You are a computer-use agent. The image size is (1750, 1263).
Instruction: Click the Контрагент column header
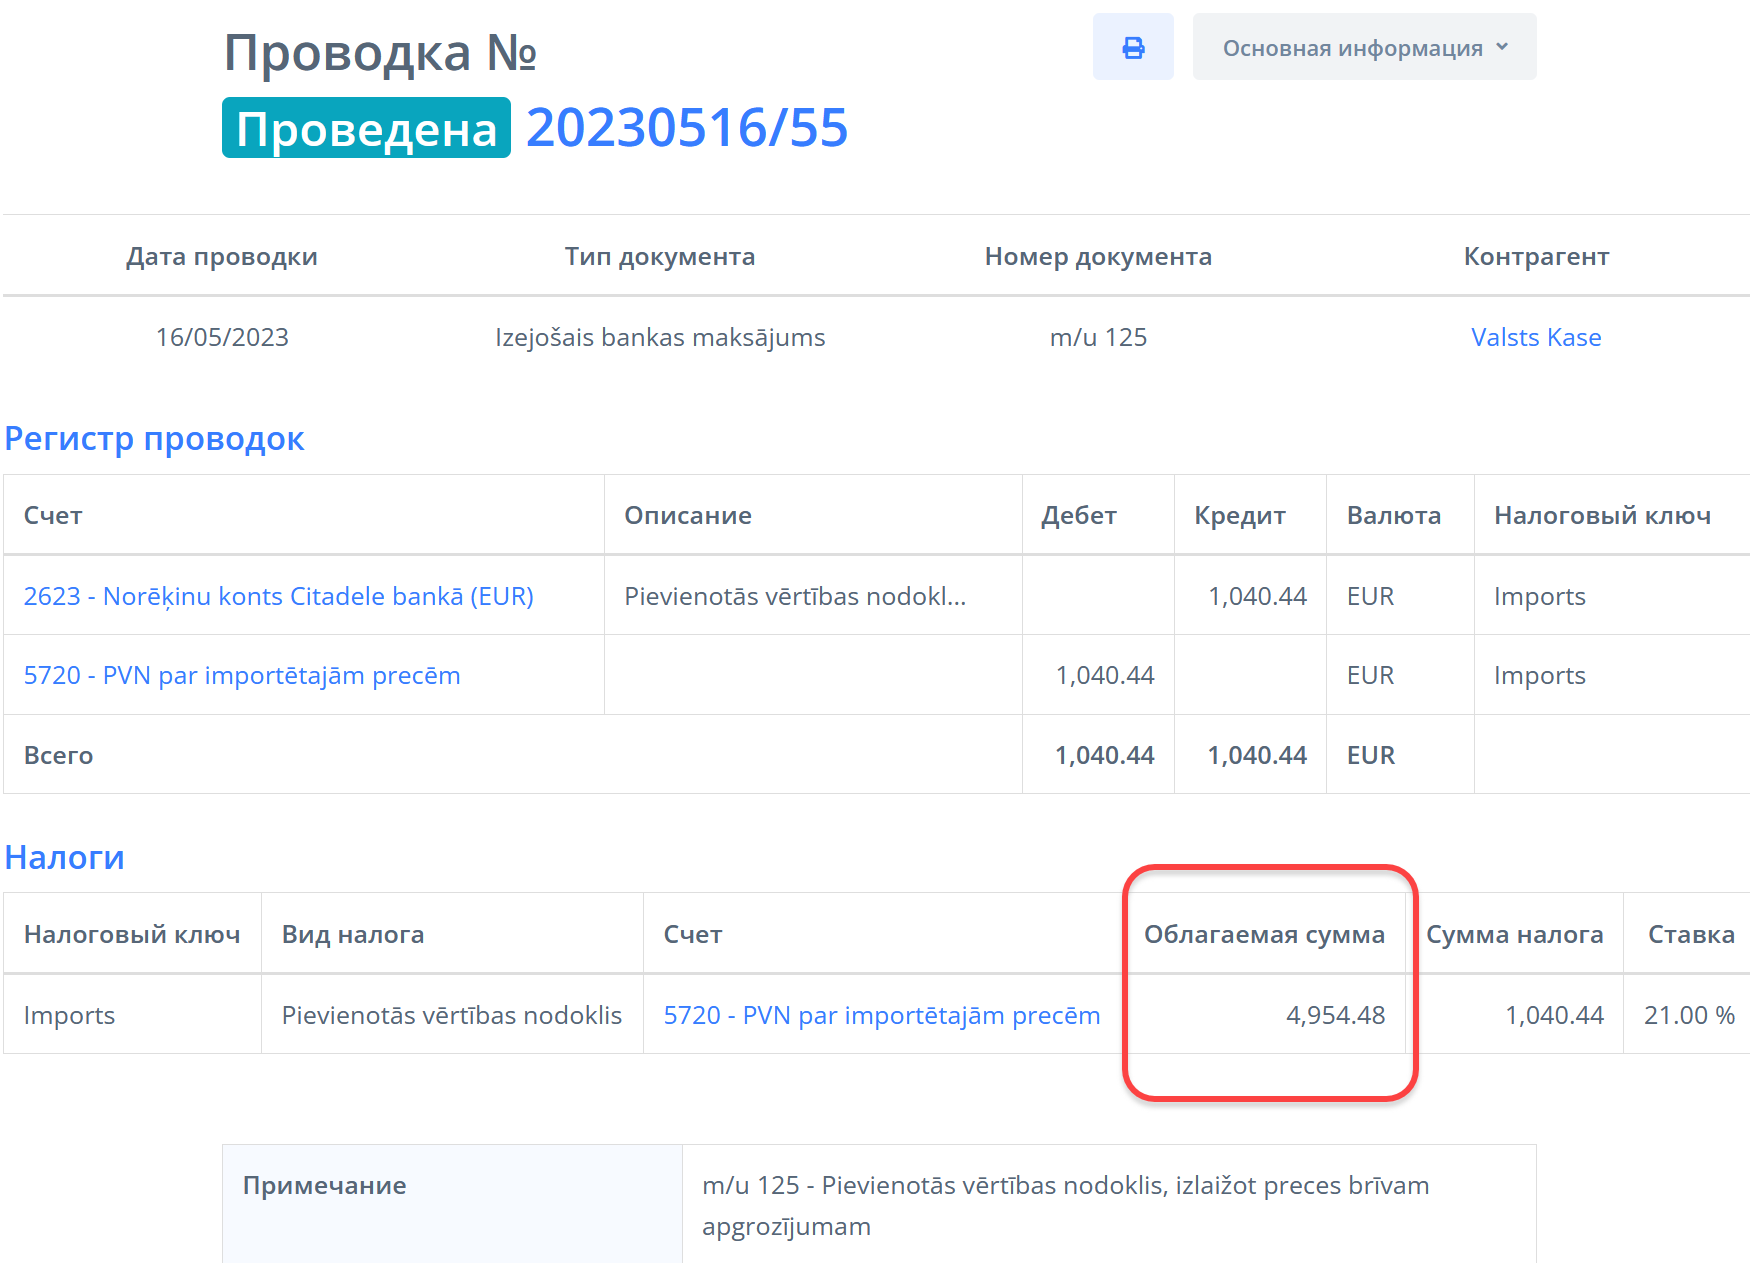[x=1535, y=256]
